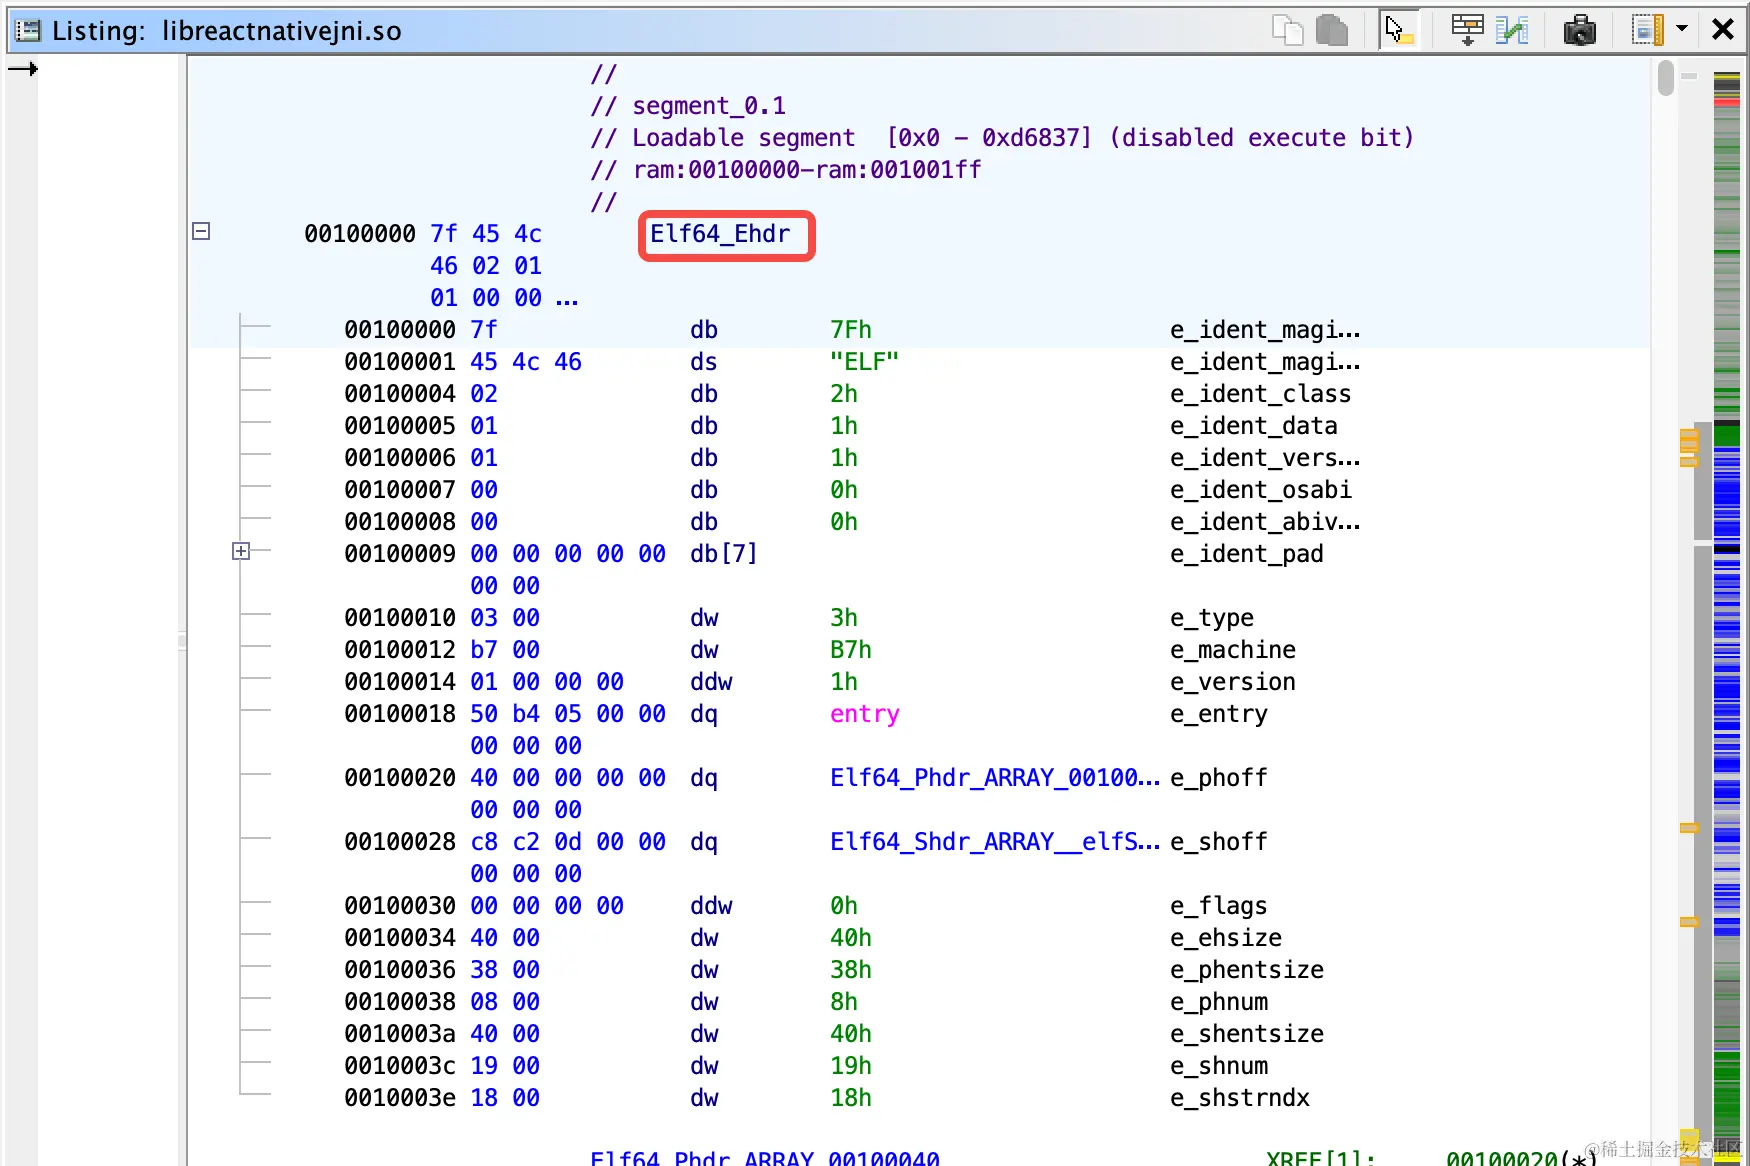Click the e_ident_osabi field name

point(1261,490)
